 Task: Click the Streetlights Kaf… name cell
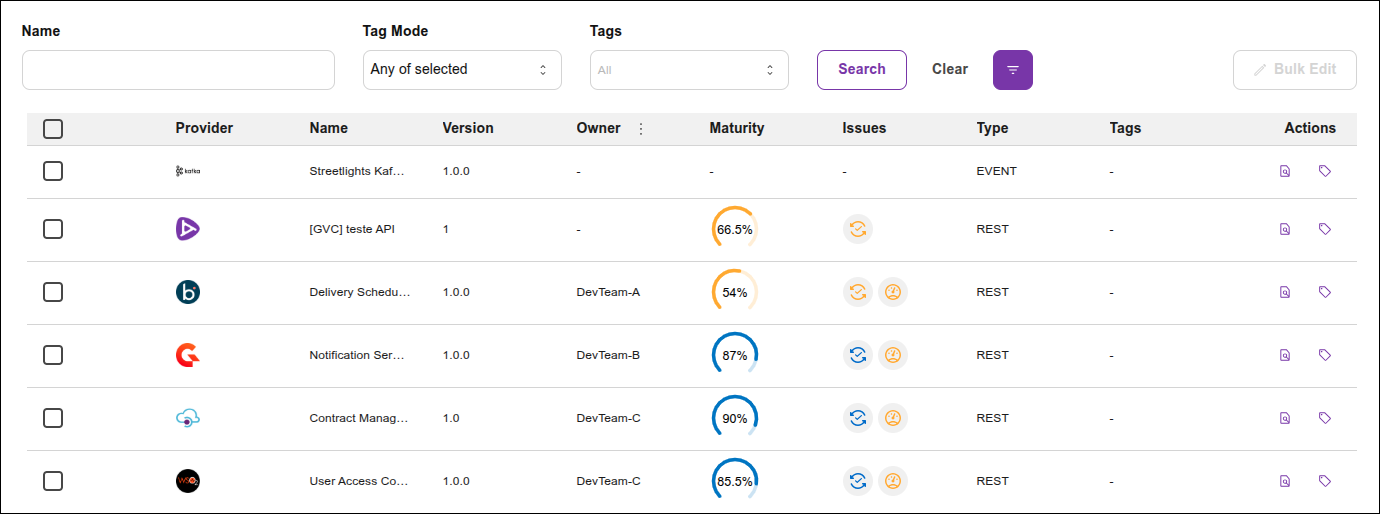(359, 171)
